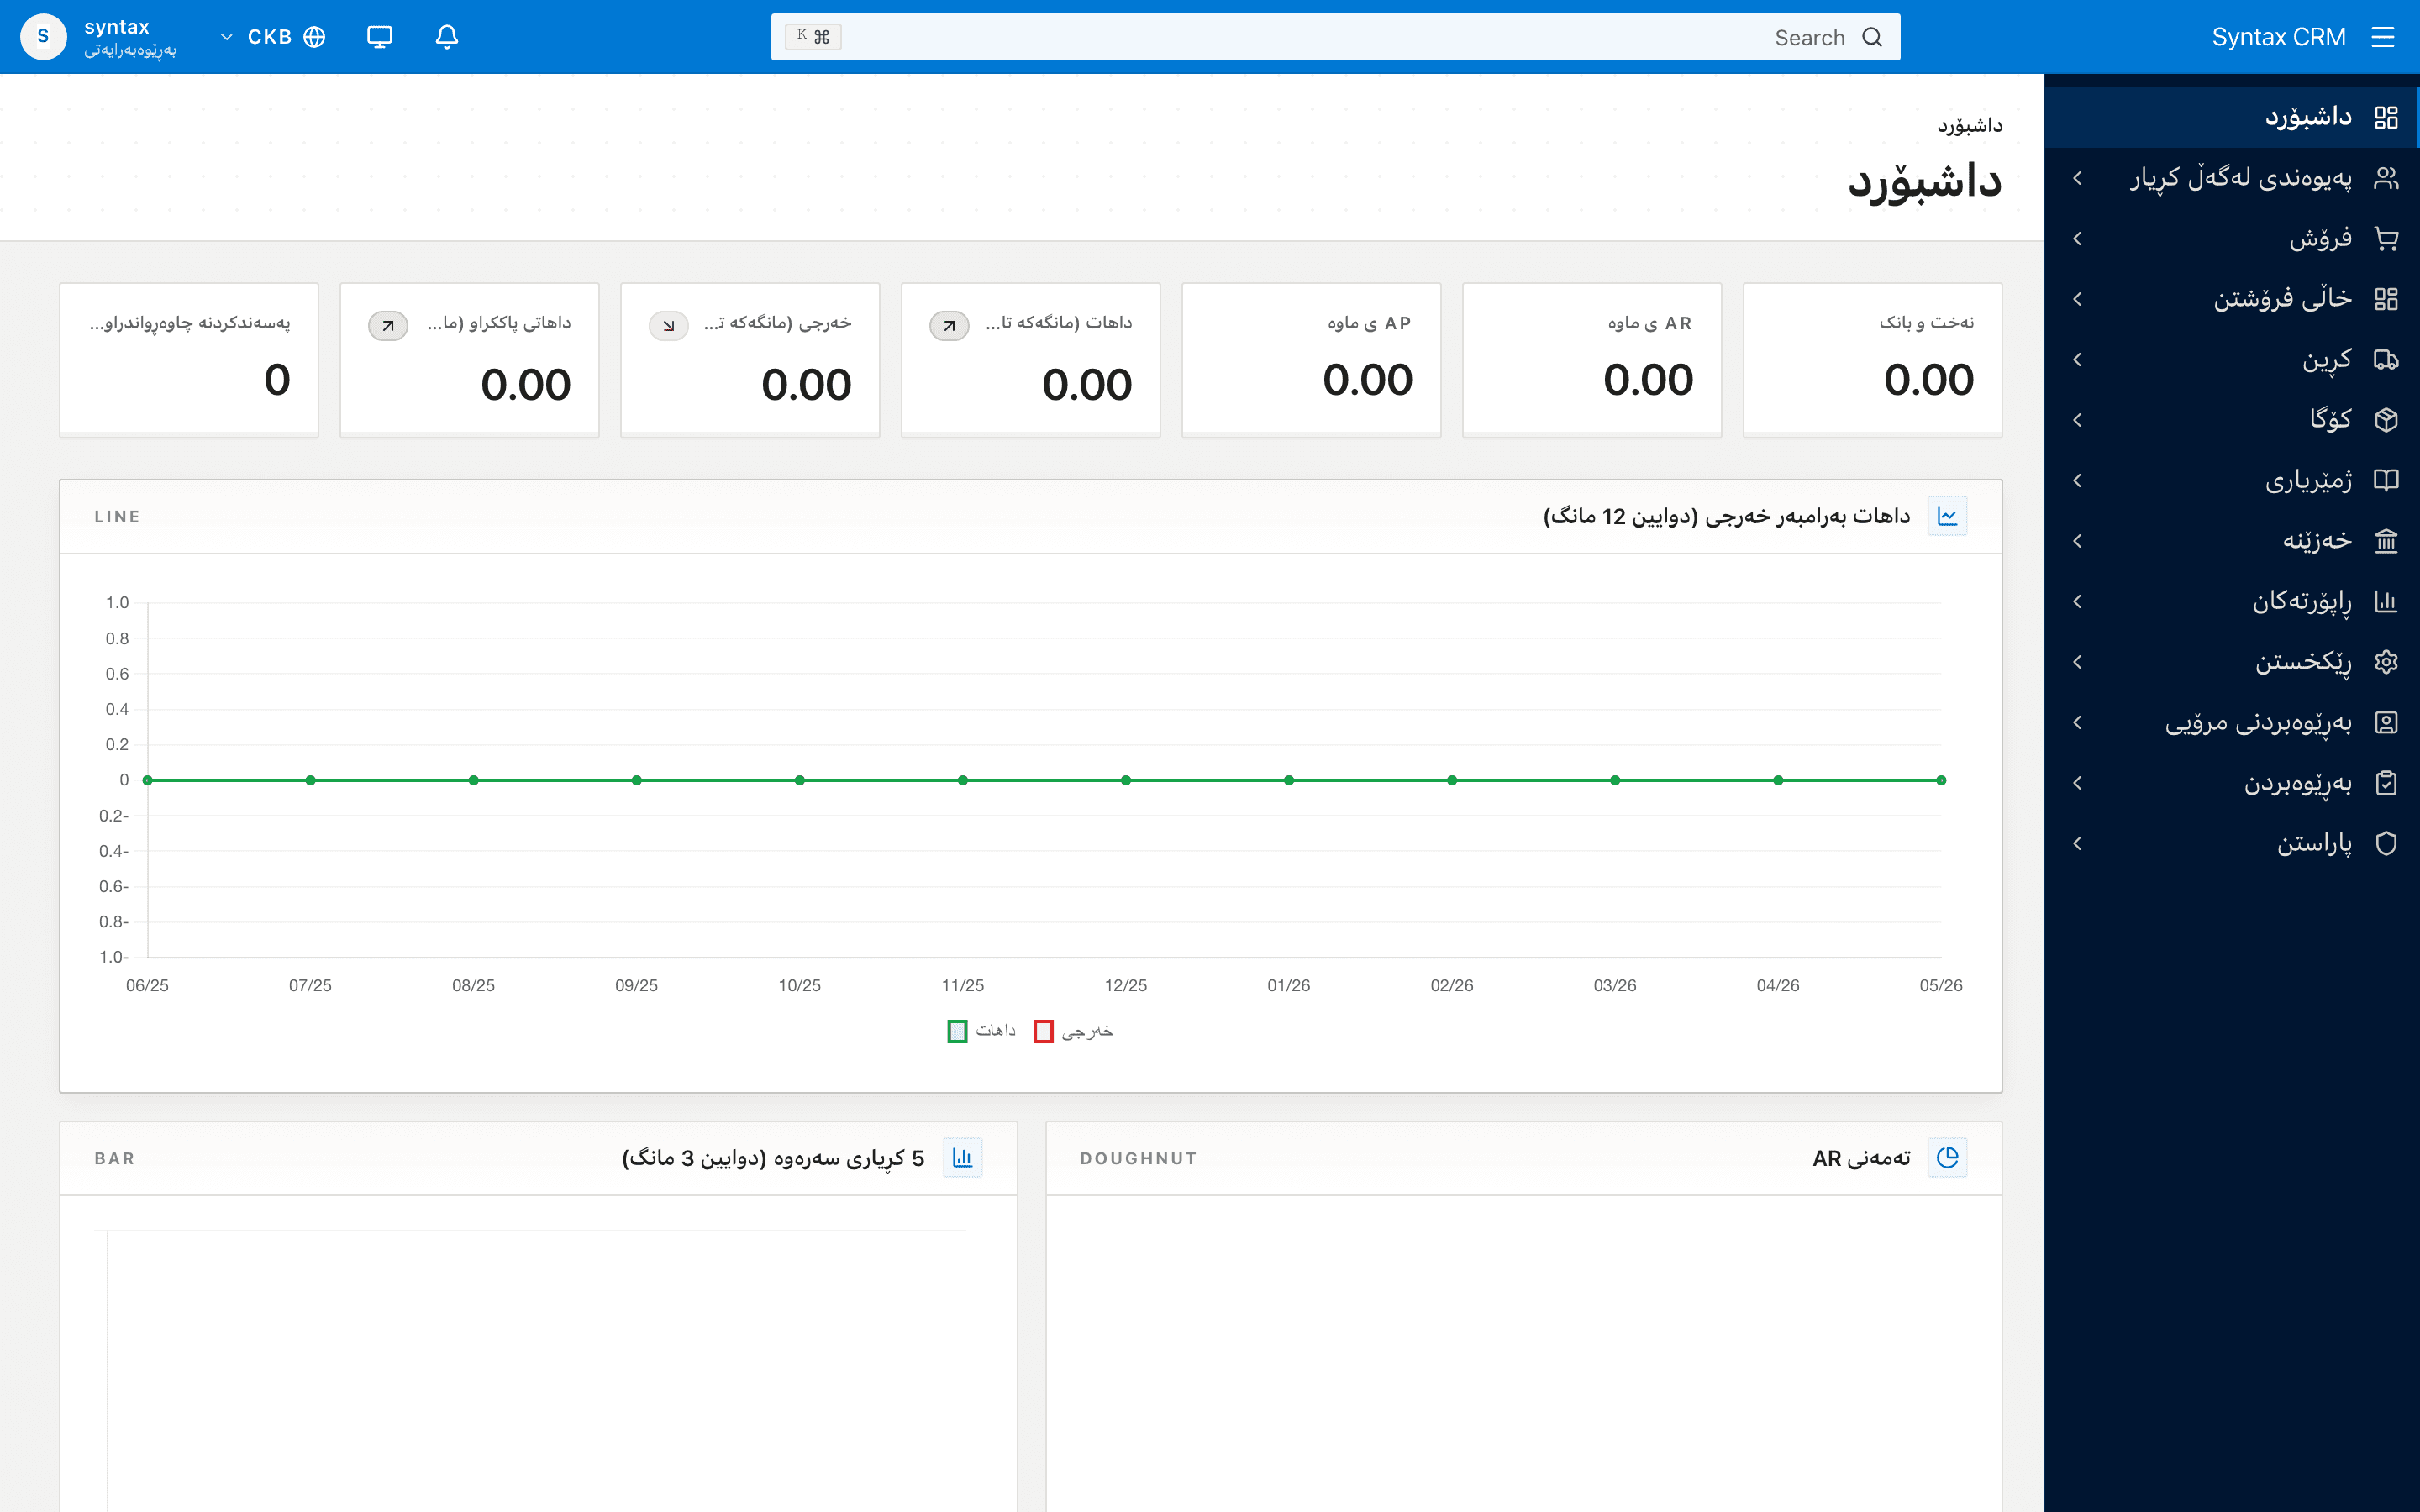The height and width of the screenshot is (1512, 2420).
Task: Click the sales shopping cart icon
Action: (2386, 238)
